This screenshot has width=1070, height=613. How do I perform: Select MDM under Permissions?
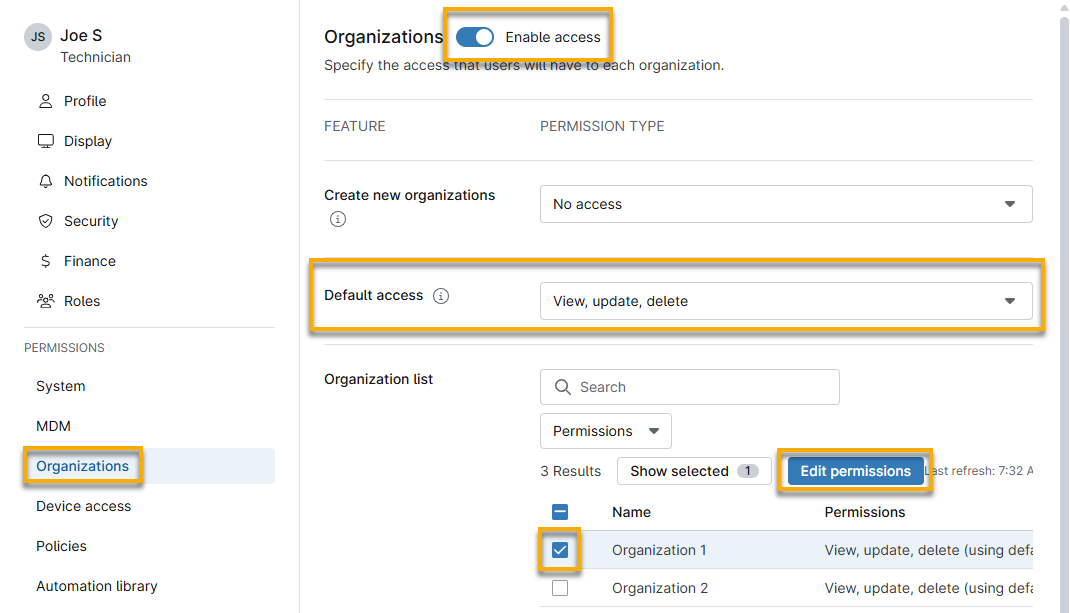point(53,426)
